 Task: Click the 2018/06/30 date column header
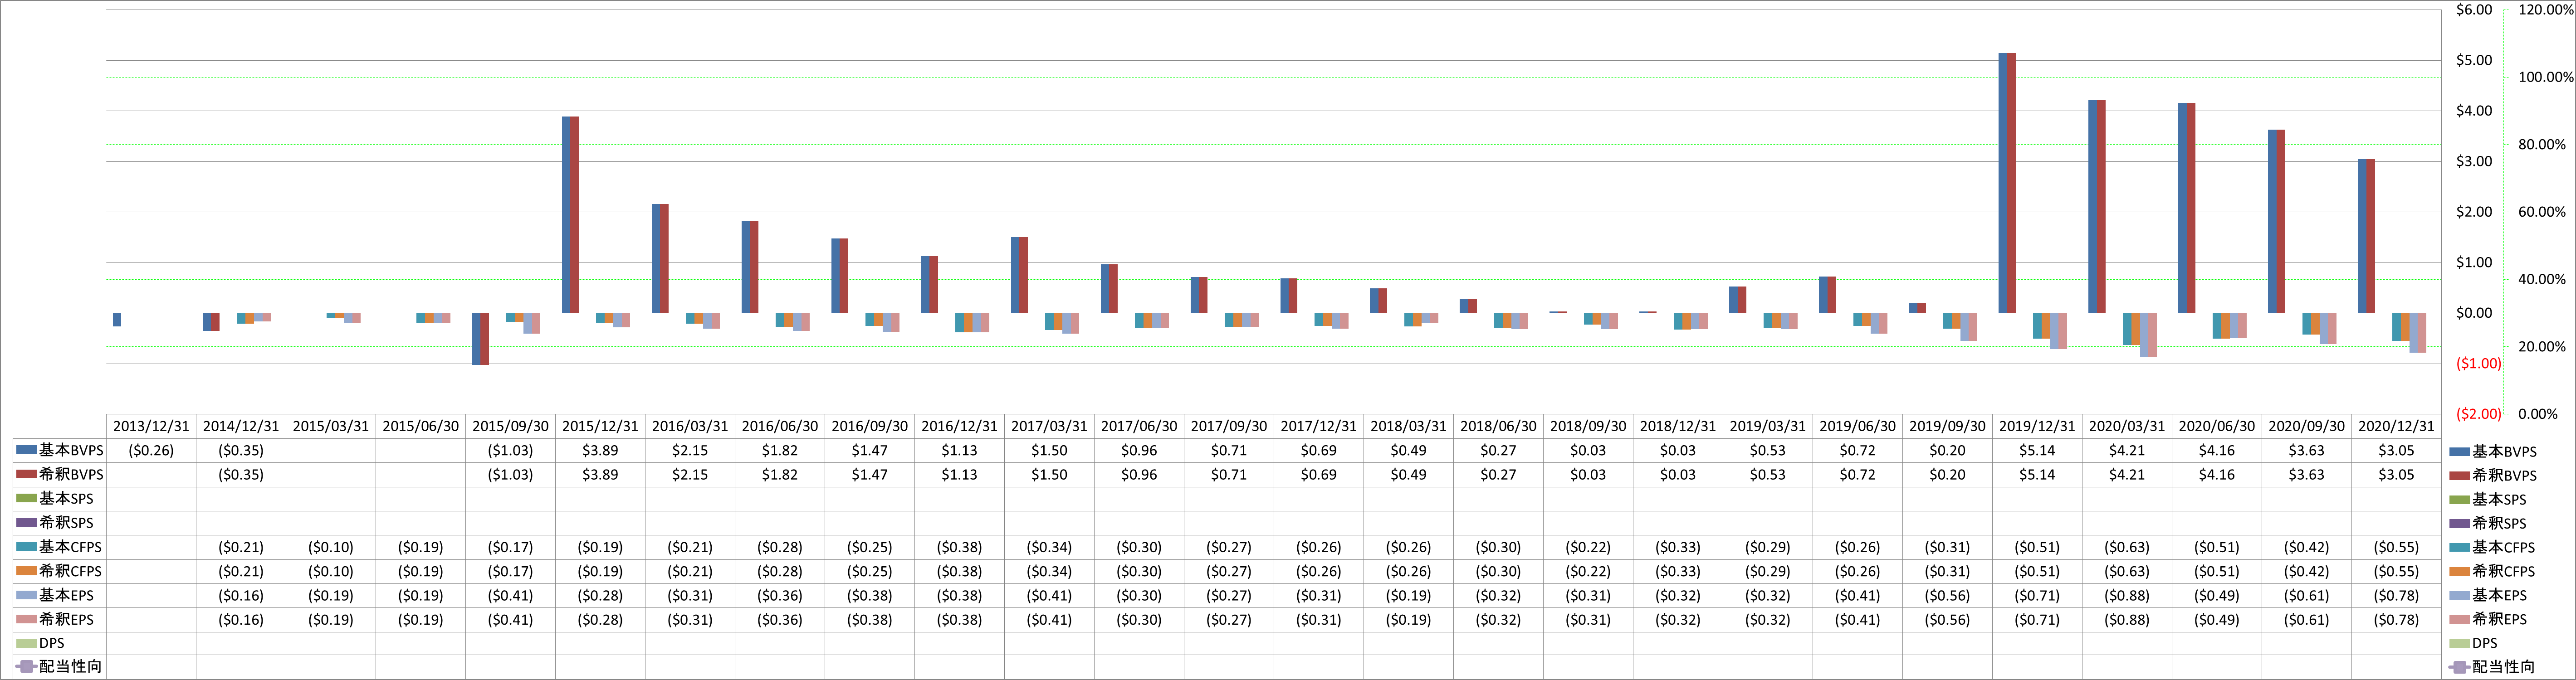[1498, 426]
